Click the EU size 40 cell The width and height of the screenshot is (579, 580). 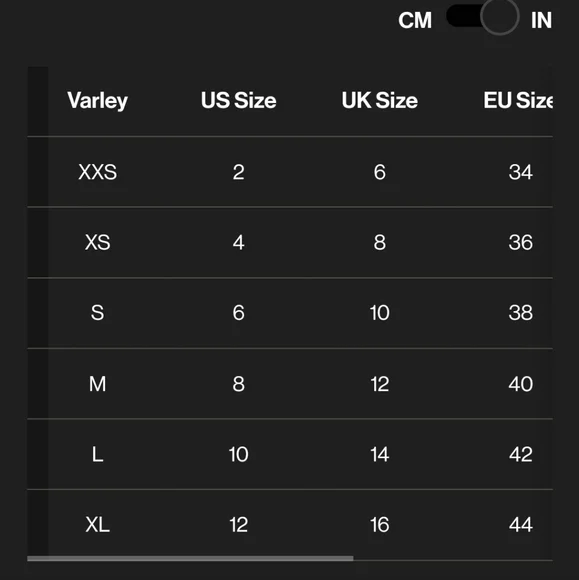click(521, 384)
